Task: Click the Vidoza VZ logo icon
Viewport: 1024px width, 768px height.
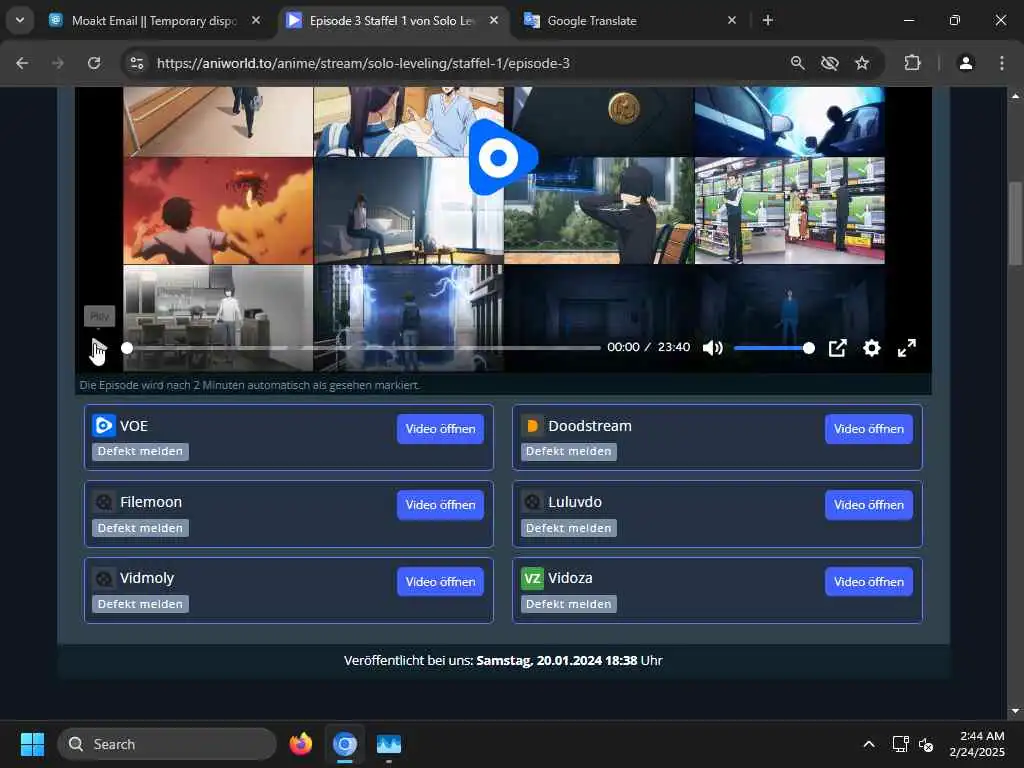Action: (x=532, y=579)
